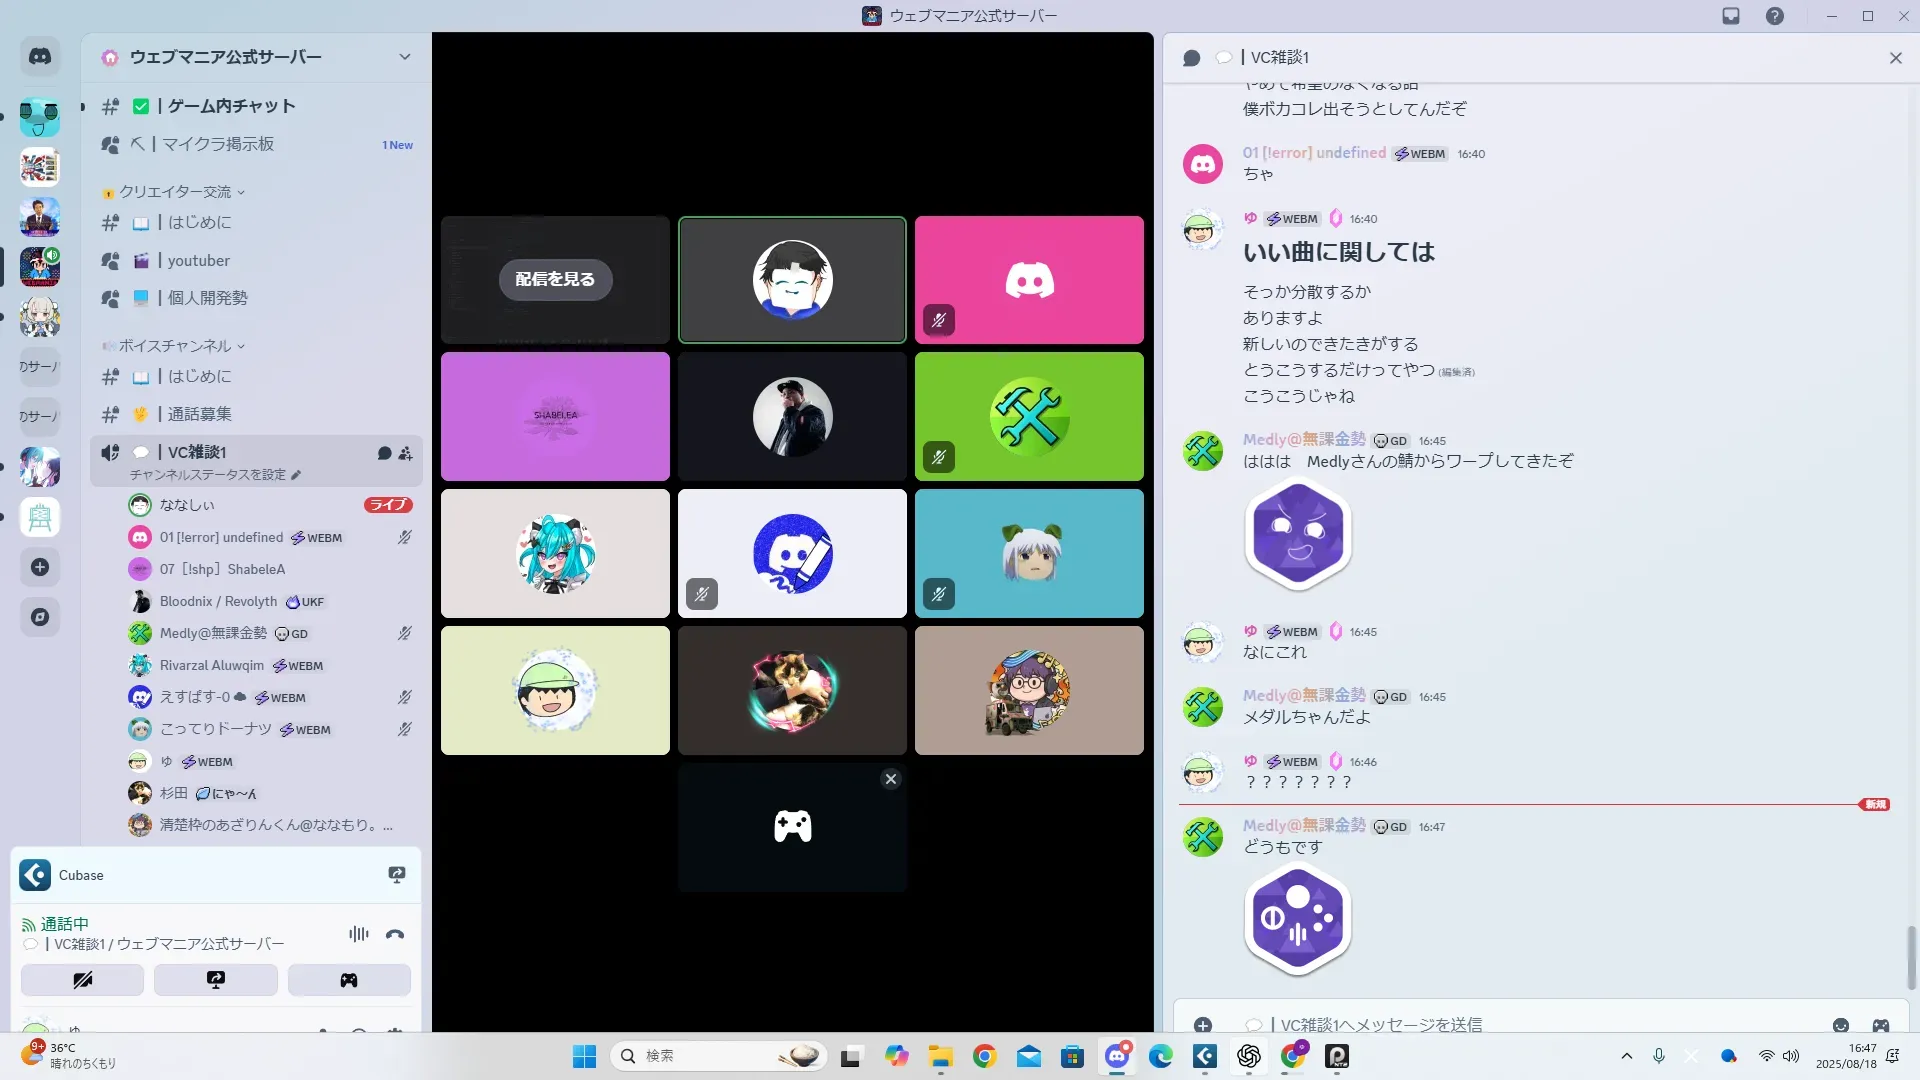This screenshot has height=1080, width=1920.
Task: Click the inbox icon in title bar
Action: pyautogui.click(x=1731, y=16)
